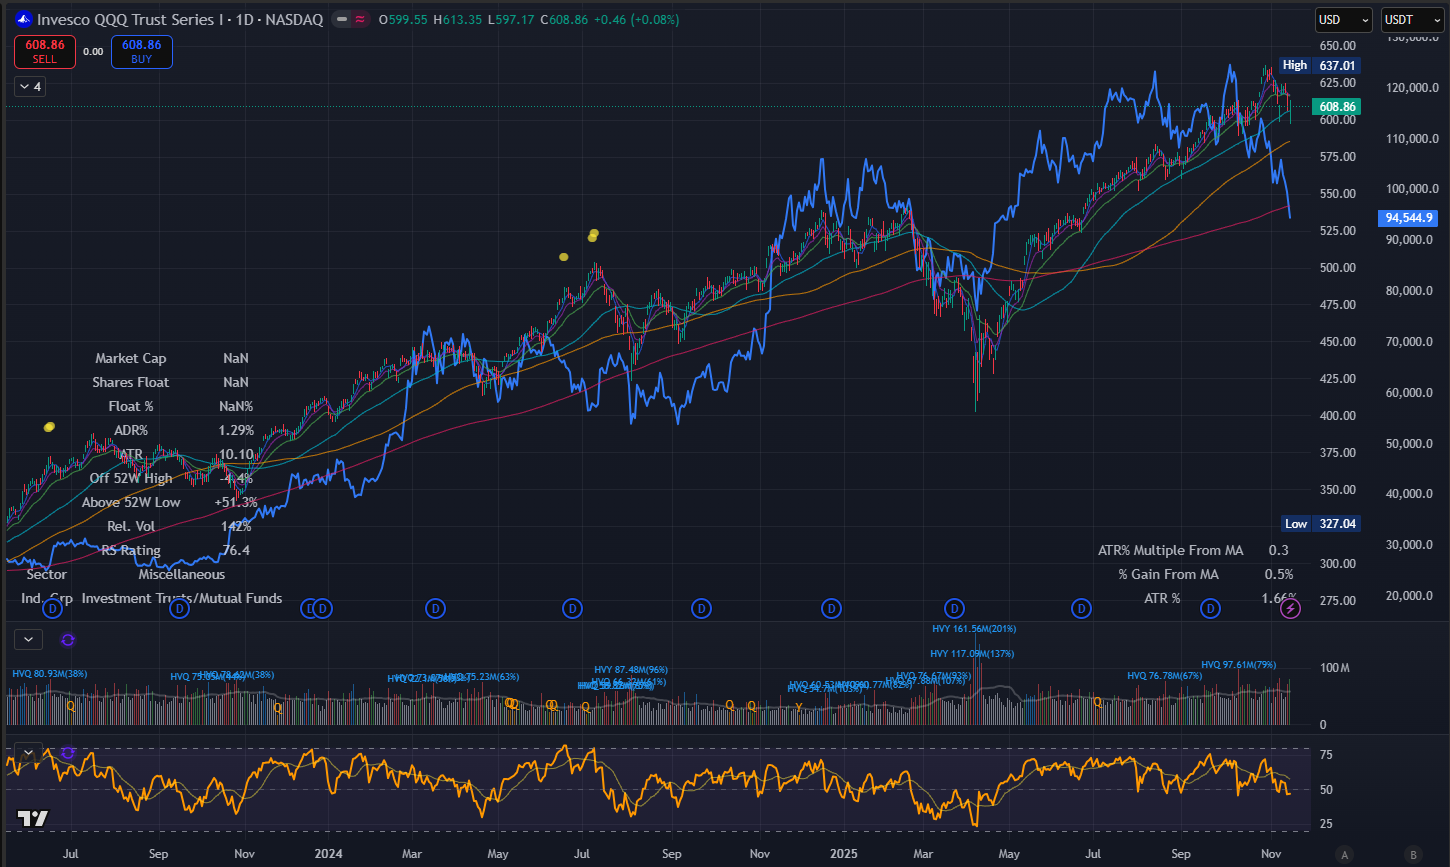Click the ADR% value 1.29%
This screenshot has height=867, width=1450.
[236, 430]
